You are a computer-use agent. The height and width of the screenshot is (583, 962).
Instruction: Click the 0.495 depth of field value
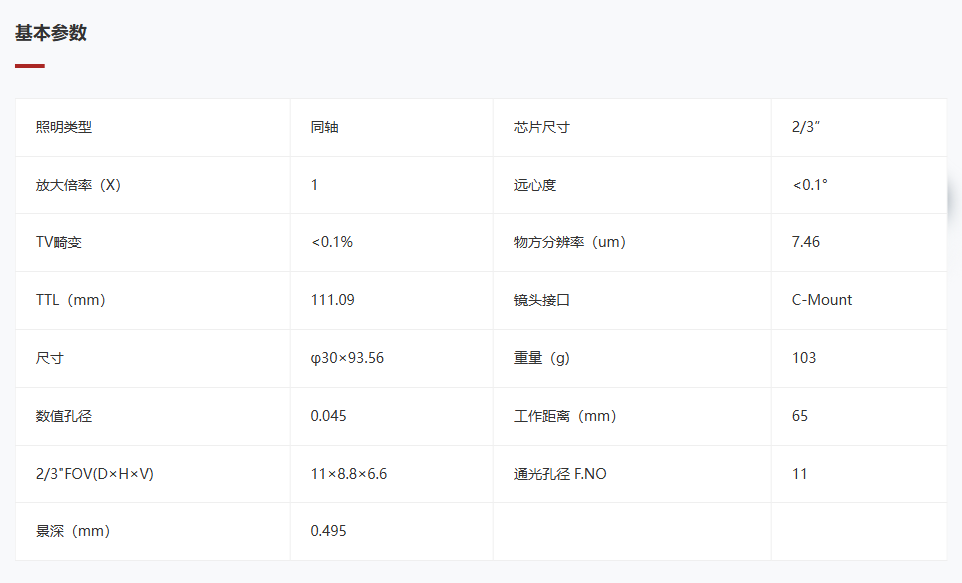328,531
